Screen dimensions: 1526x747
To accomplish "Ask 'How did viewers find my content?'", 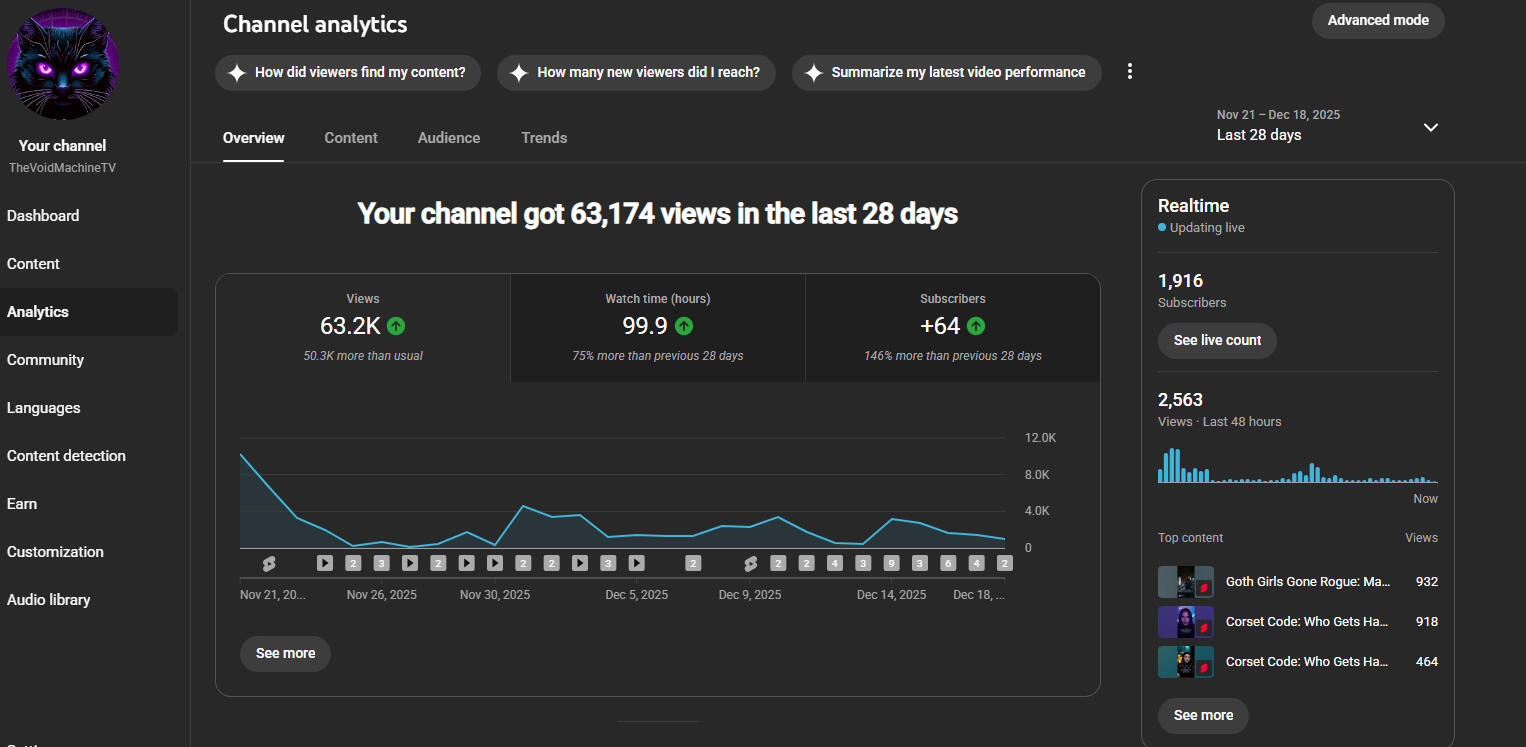I will click(x=348, y=73).
